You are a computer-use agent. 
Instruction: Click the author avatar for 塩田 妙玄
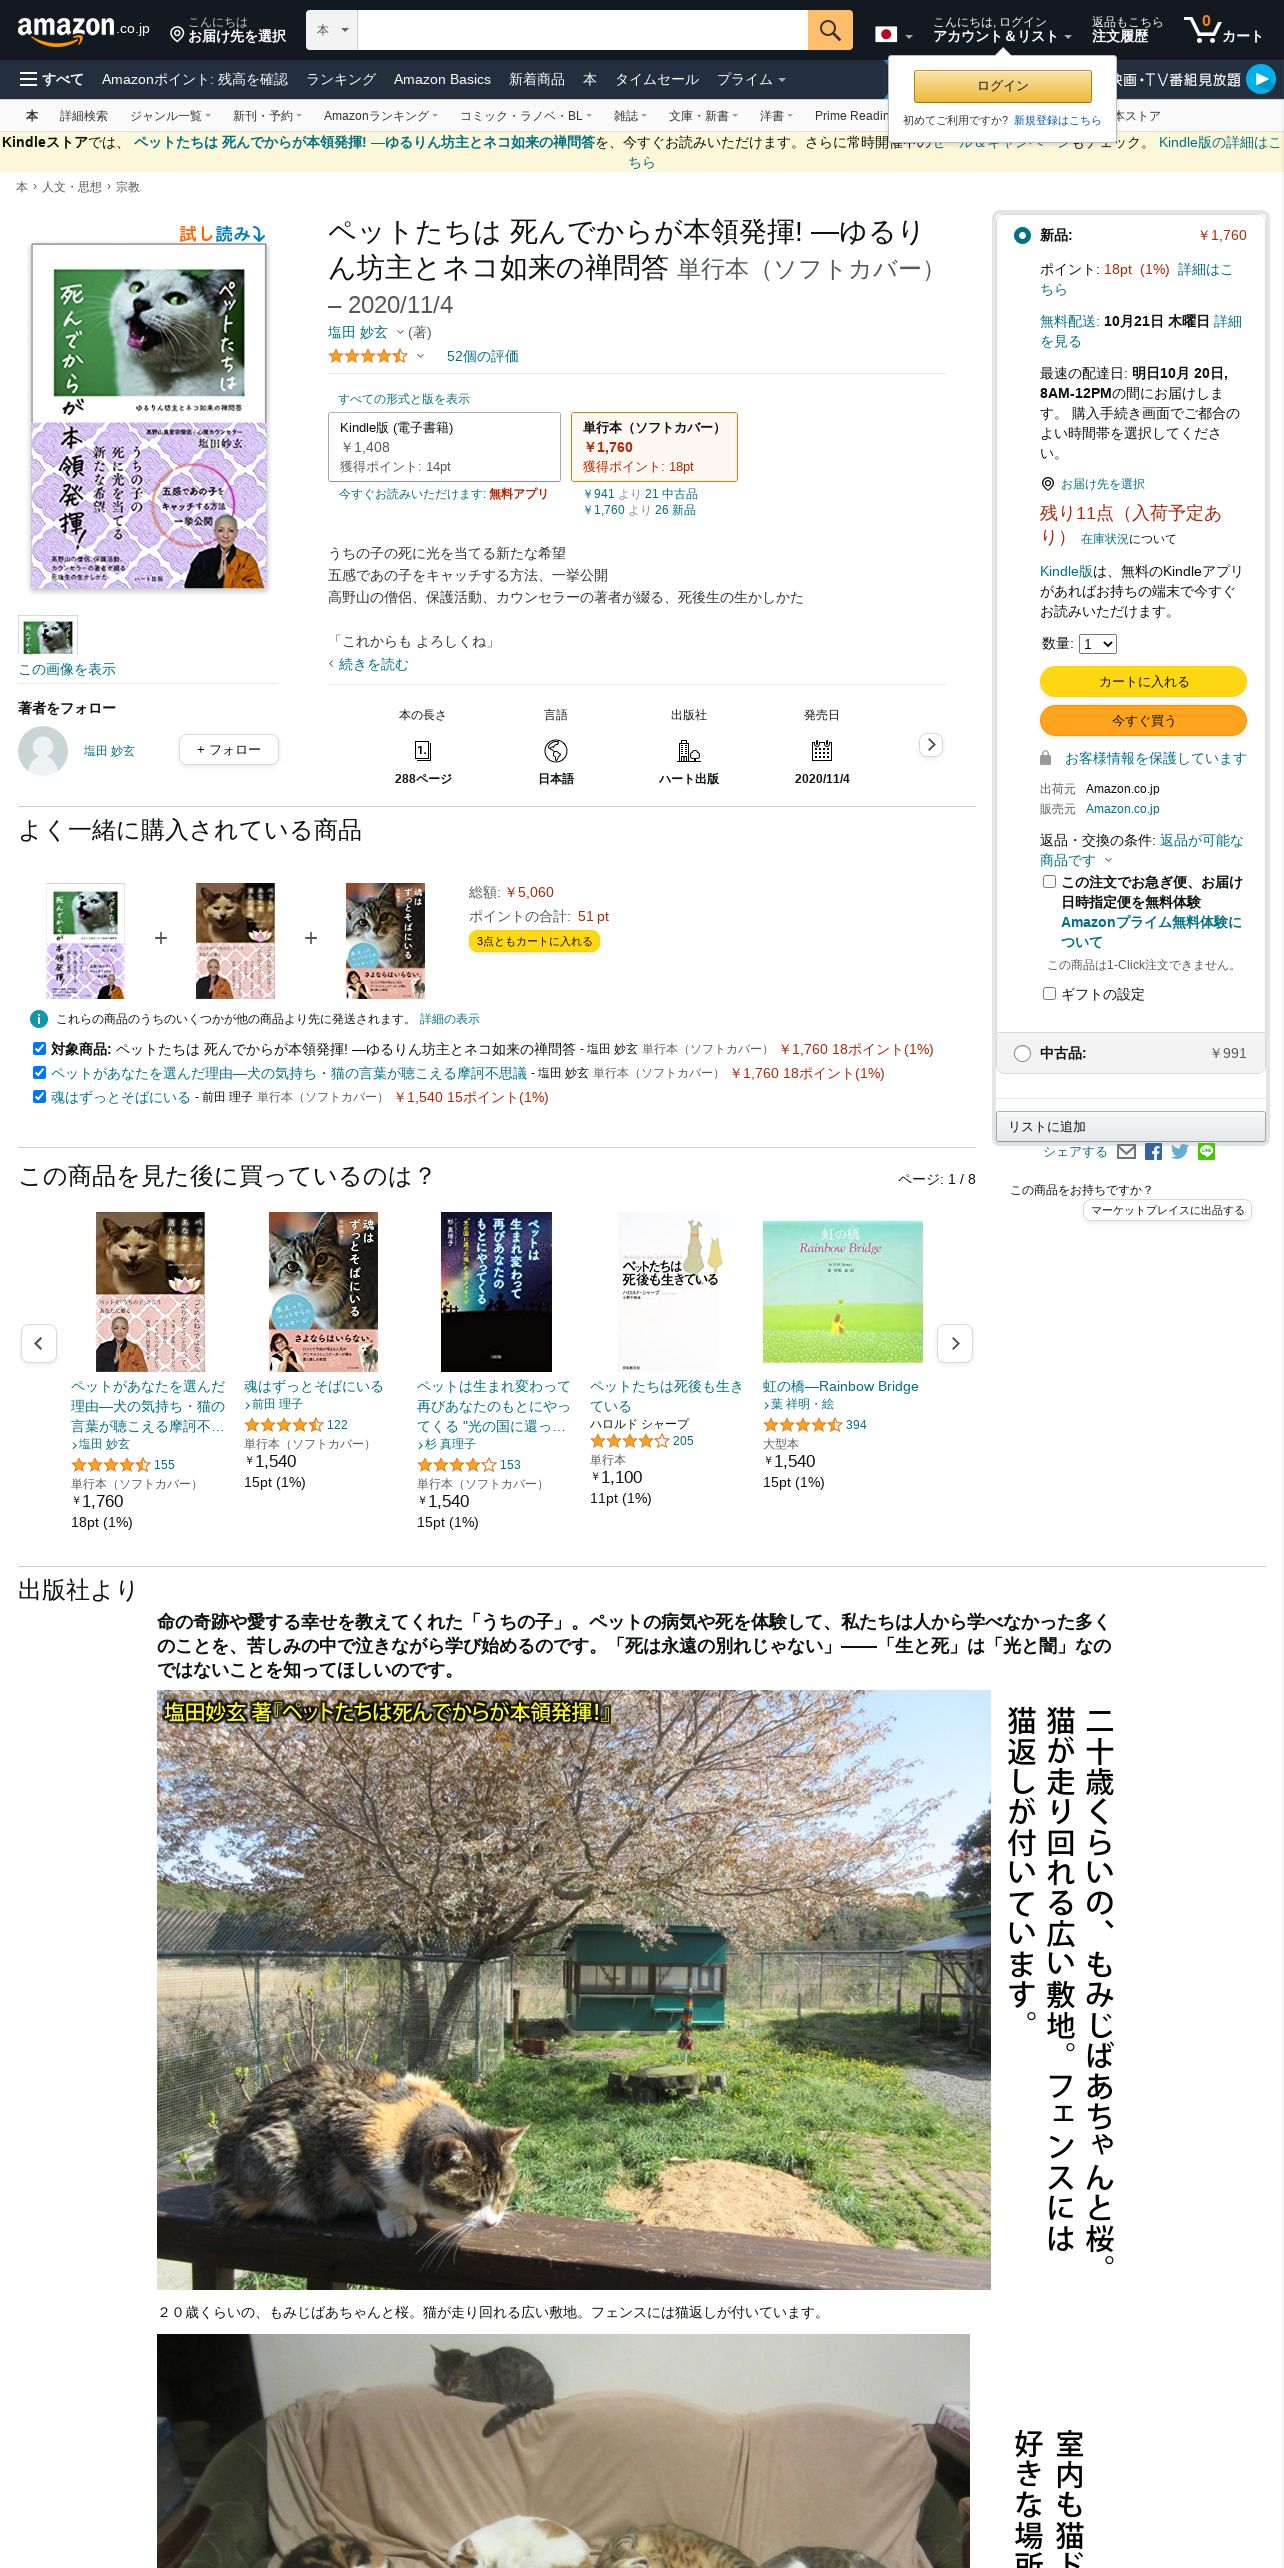43,750
